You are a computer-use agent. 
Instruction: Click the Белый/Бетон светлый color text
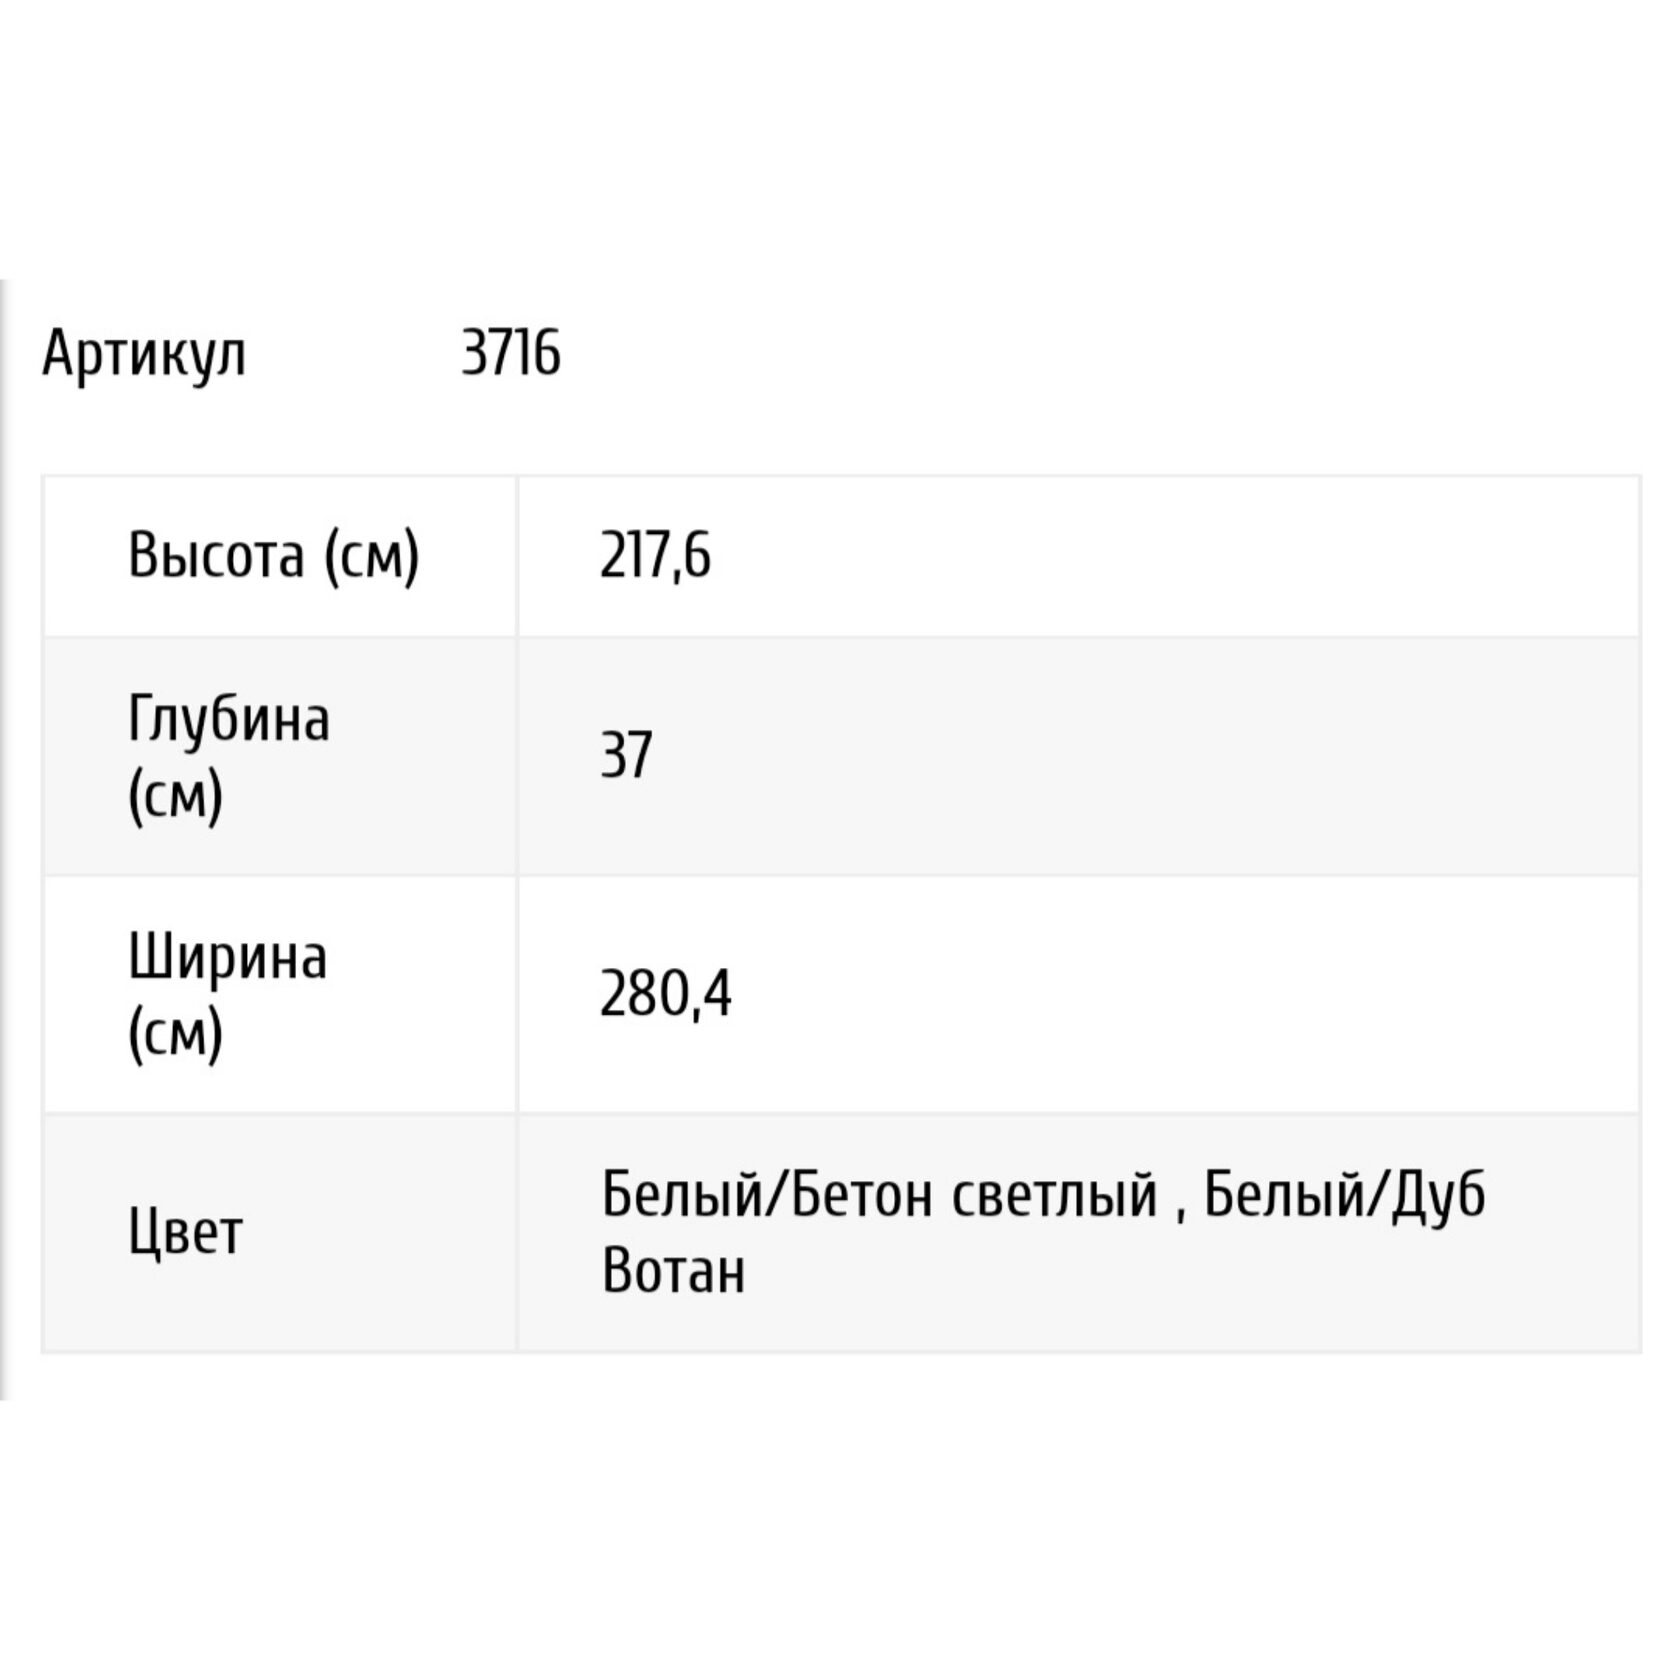880,1194
